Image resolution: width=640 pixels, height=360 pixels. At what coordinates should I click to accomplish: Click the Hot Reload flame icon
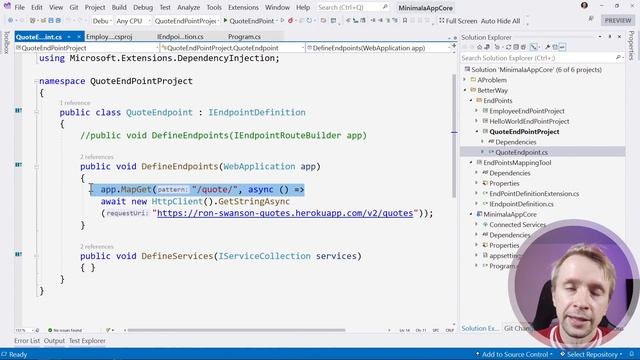(290, 20)
